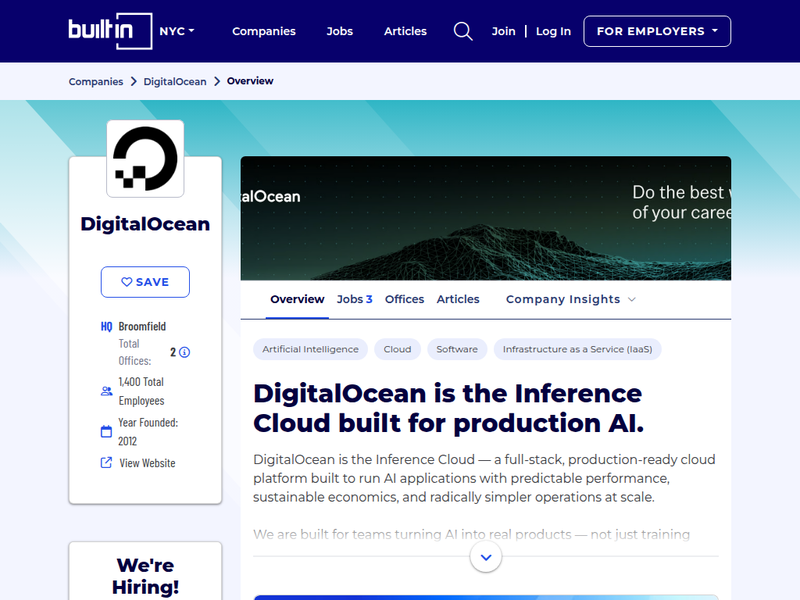Viewport: 800px width, 600px height.
Task: Open Articles in the top navigation
Action: tap(405, 31)
